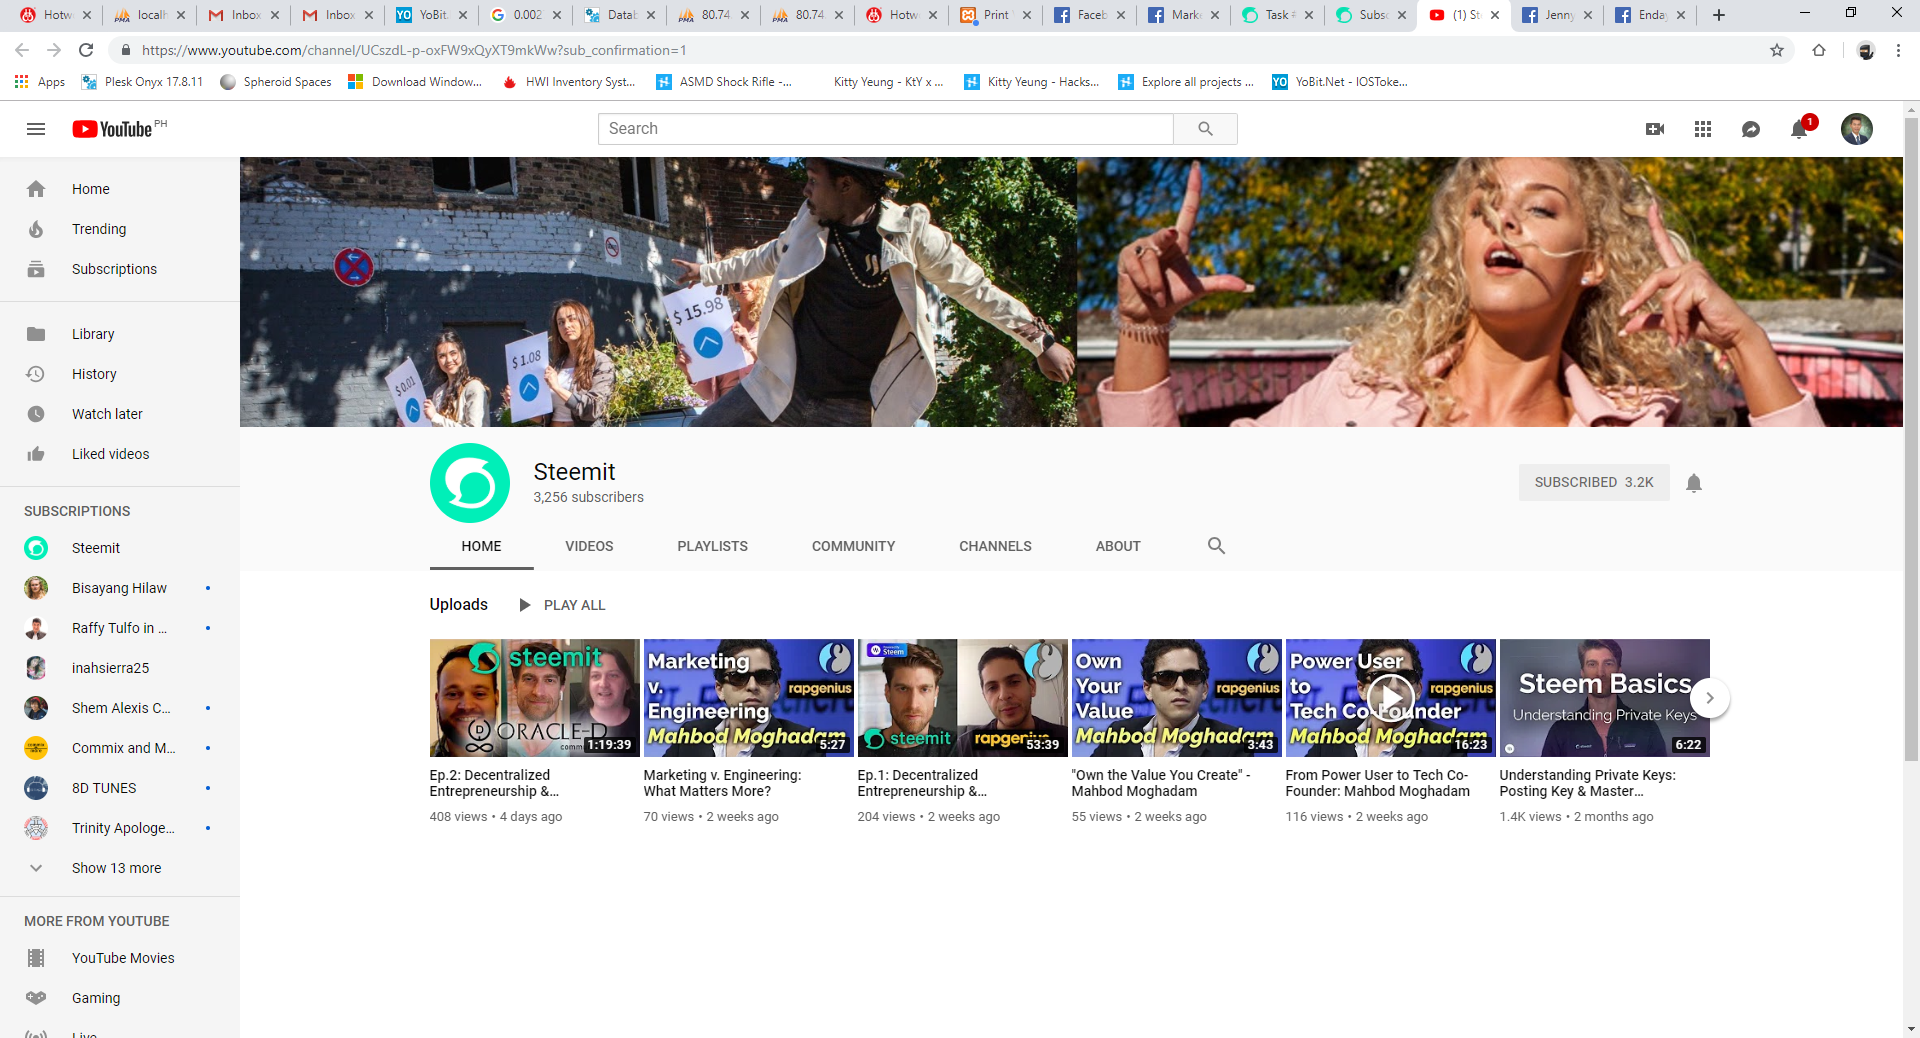
Task: Open Trinity Apologe... subscription
Action: point(120,828)
